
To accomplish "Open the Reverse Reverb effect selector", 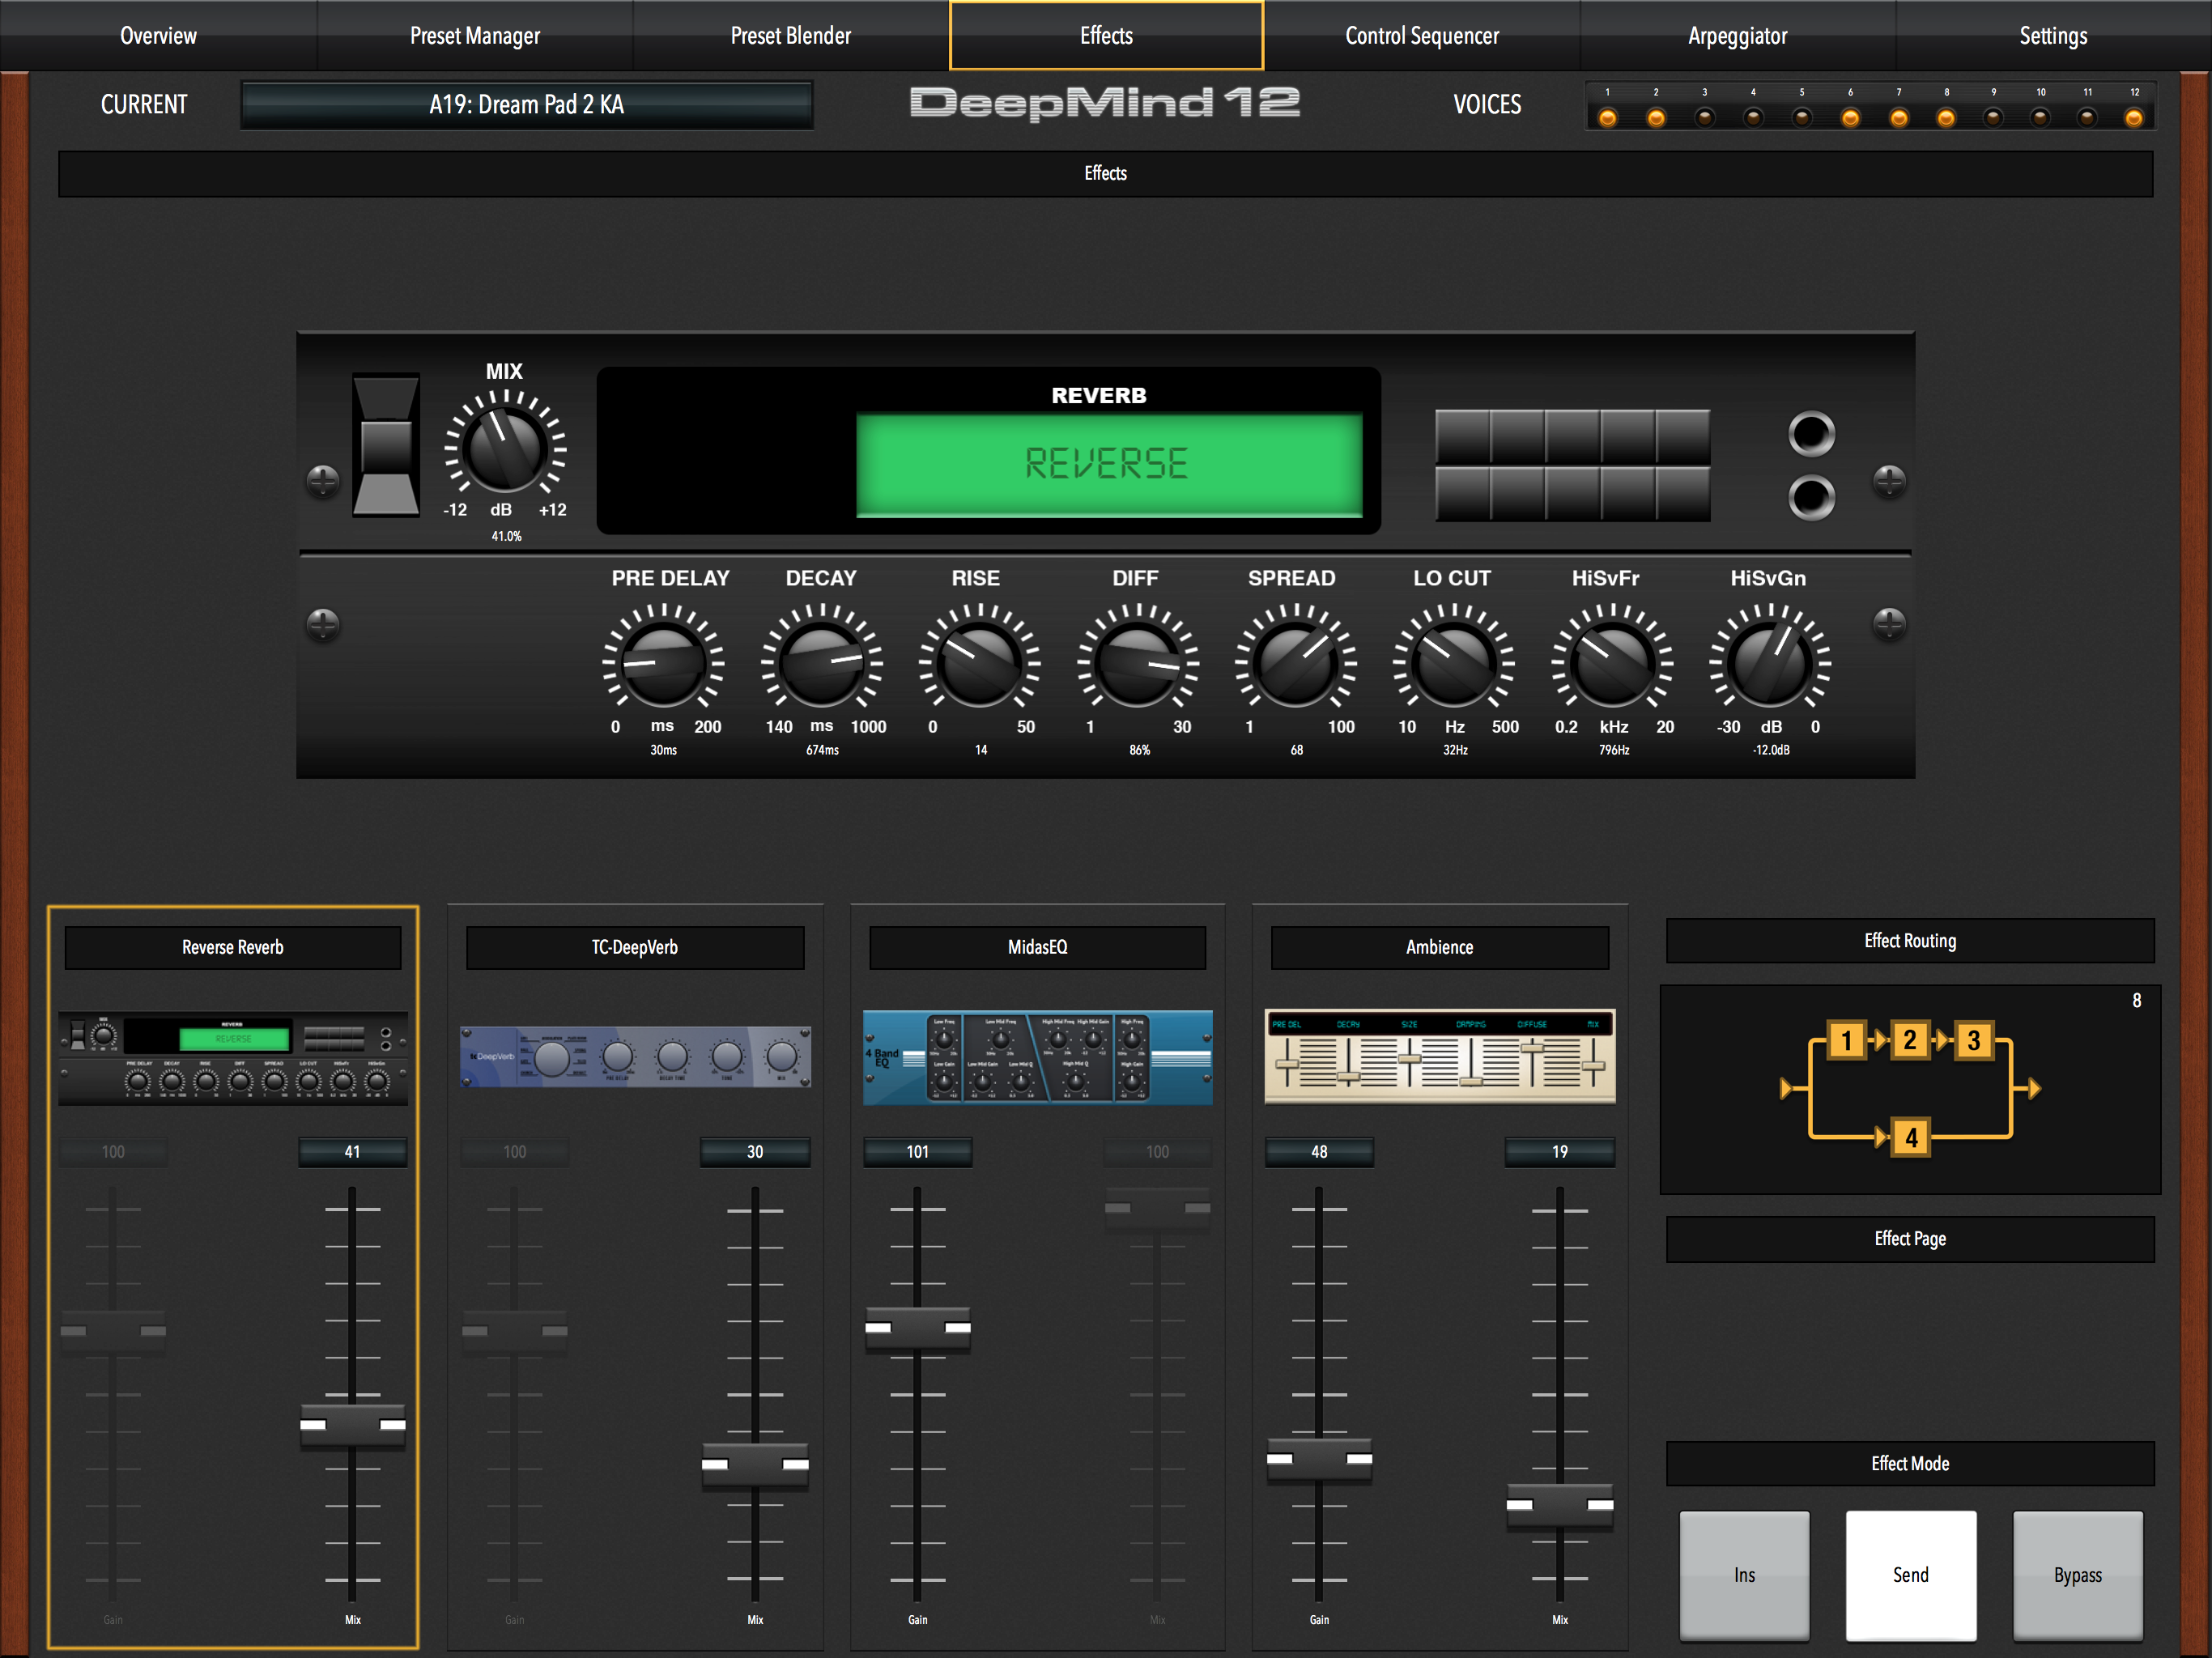I will pos(233,947).
